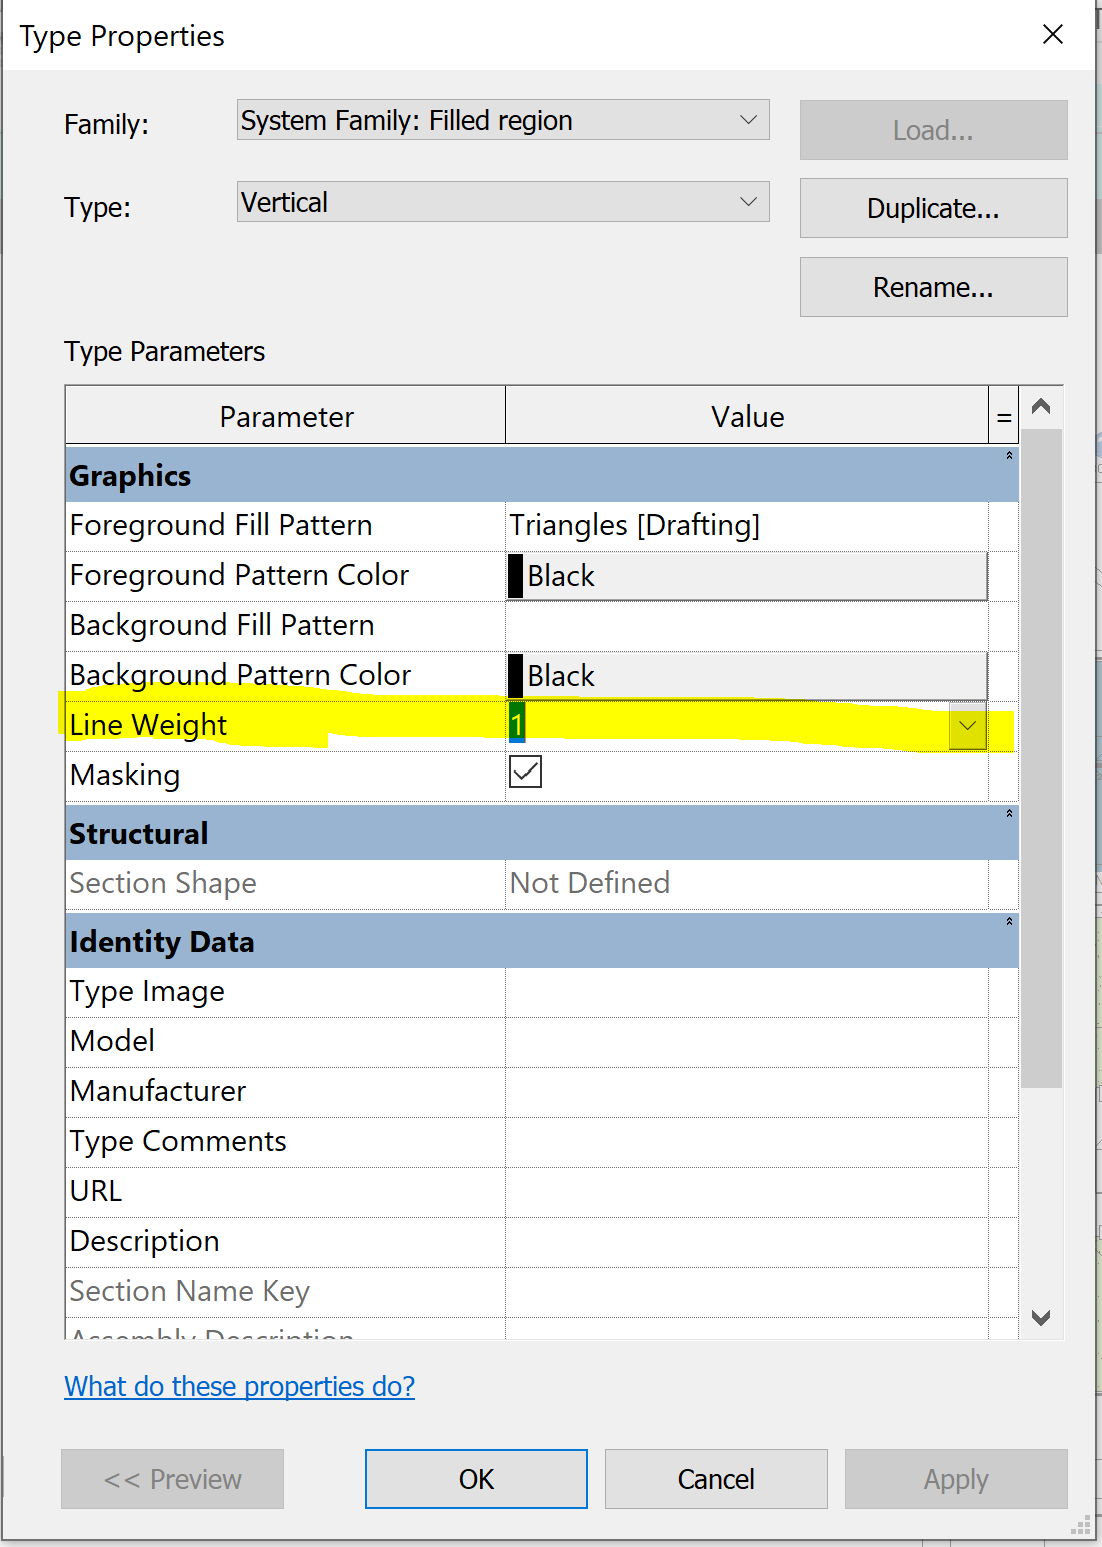Screen dimensions: 1102x1547
Task: Open the Family dropdown
Action: point(748,119)
